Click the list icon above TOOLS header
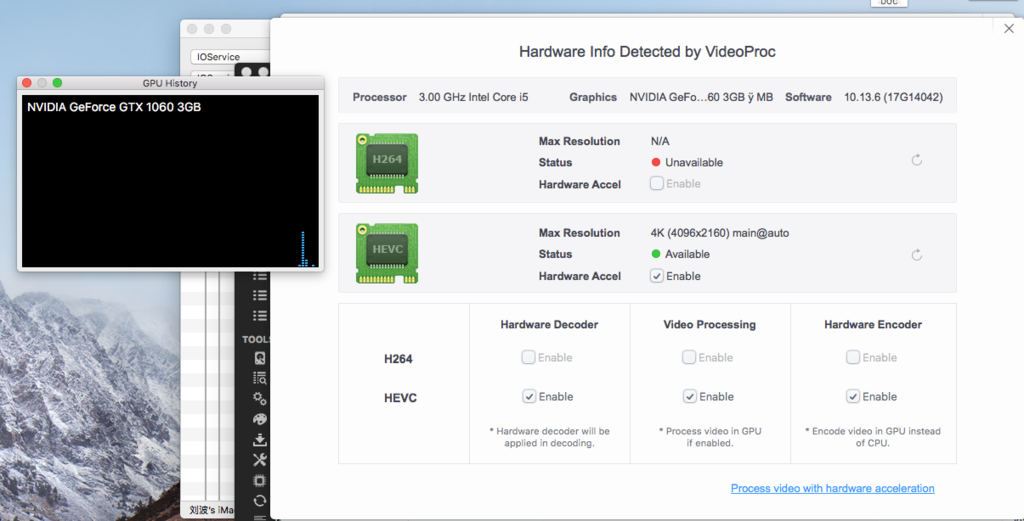The image size is (1024, 521). point(260,316)
